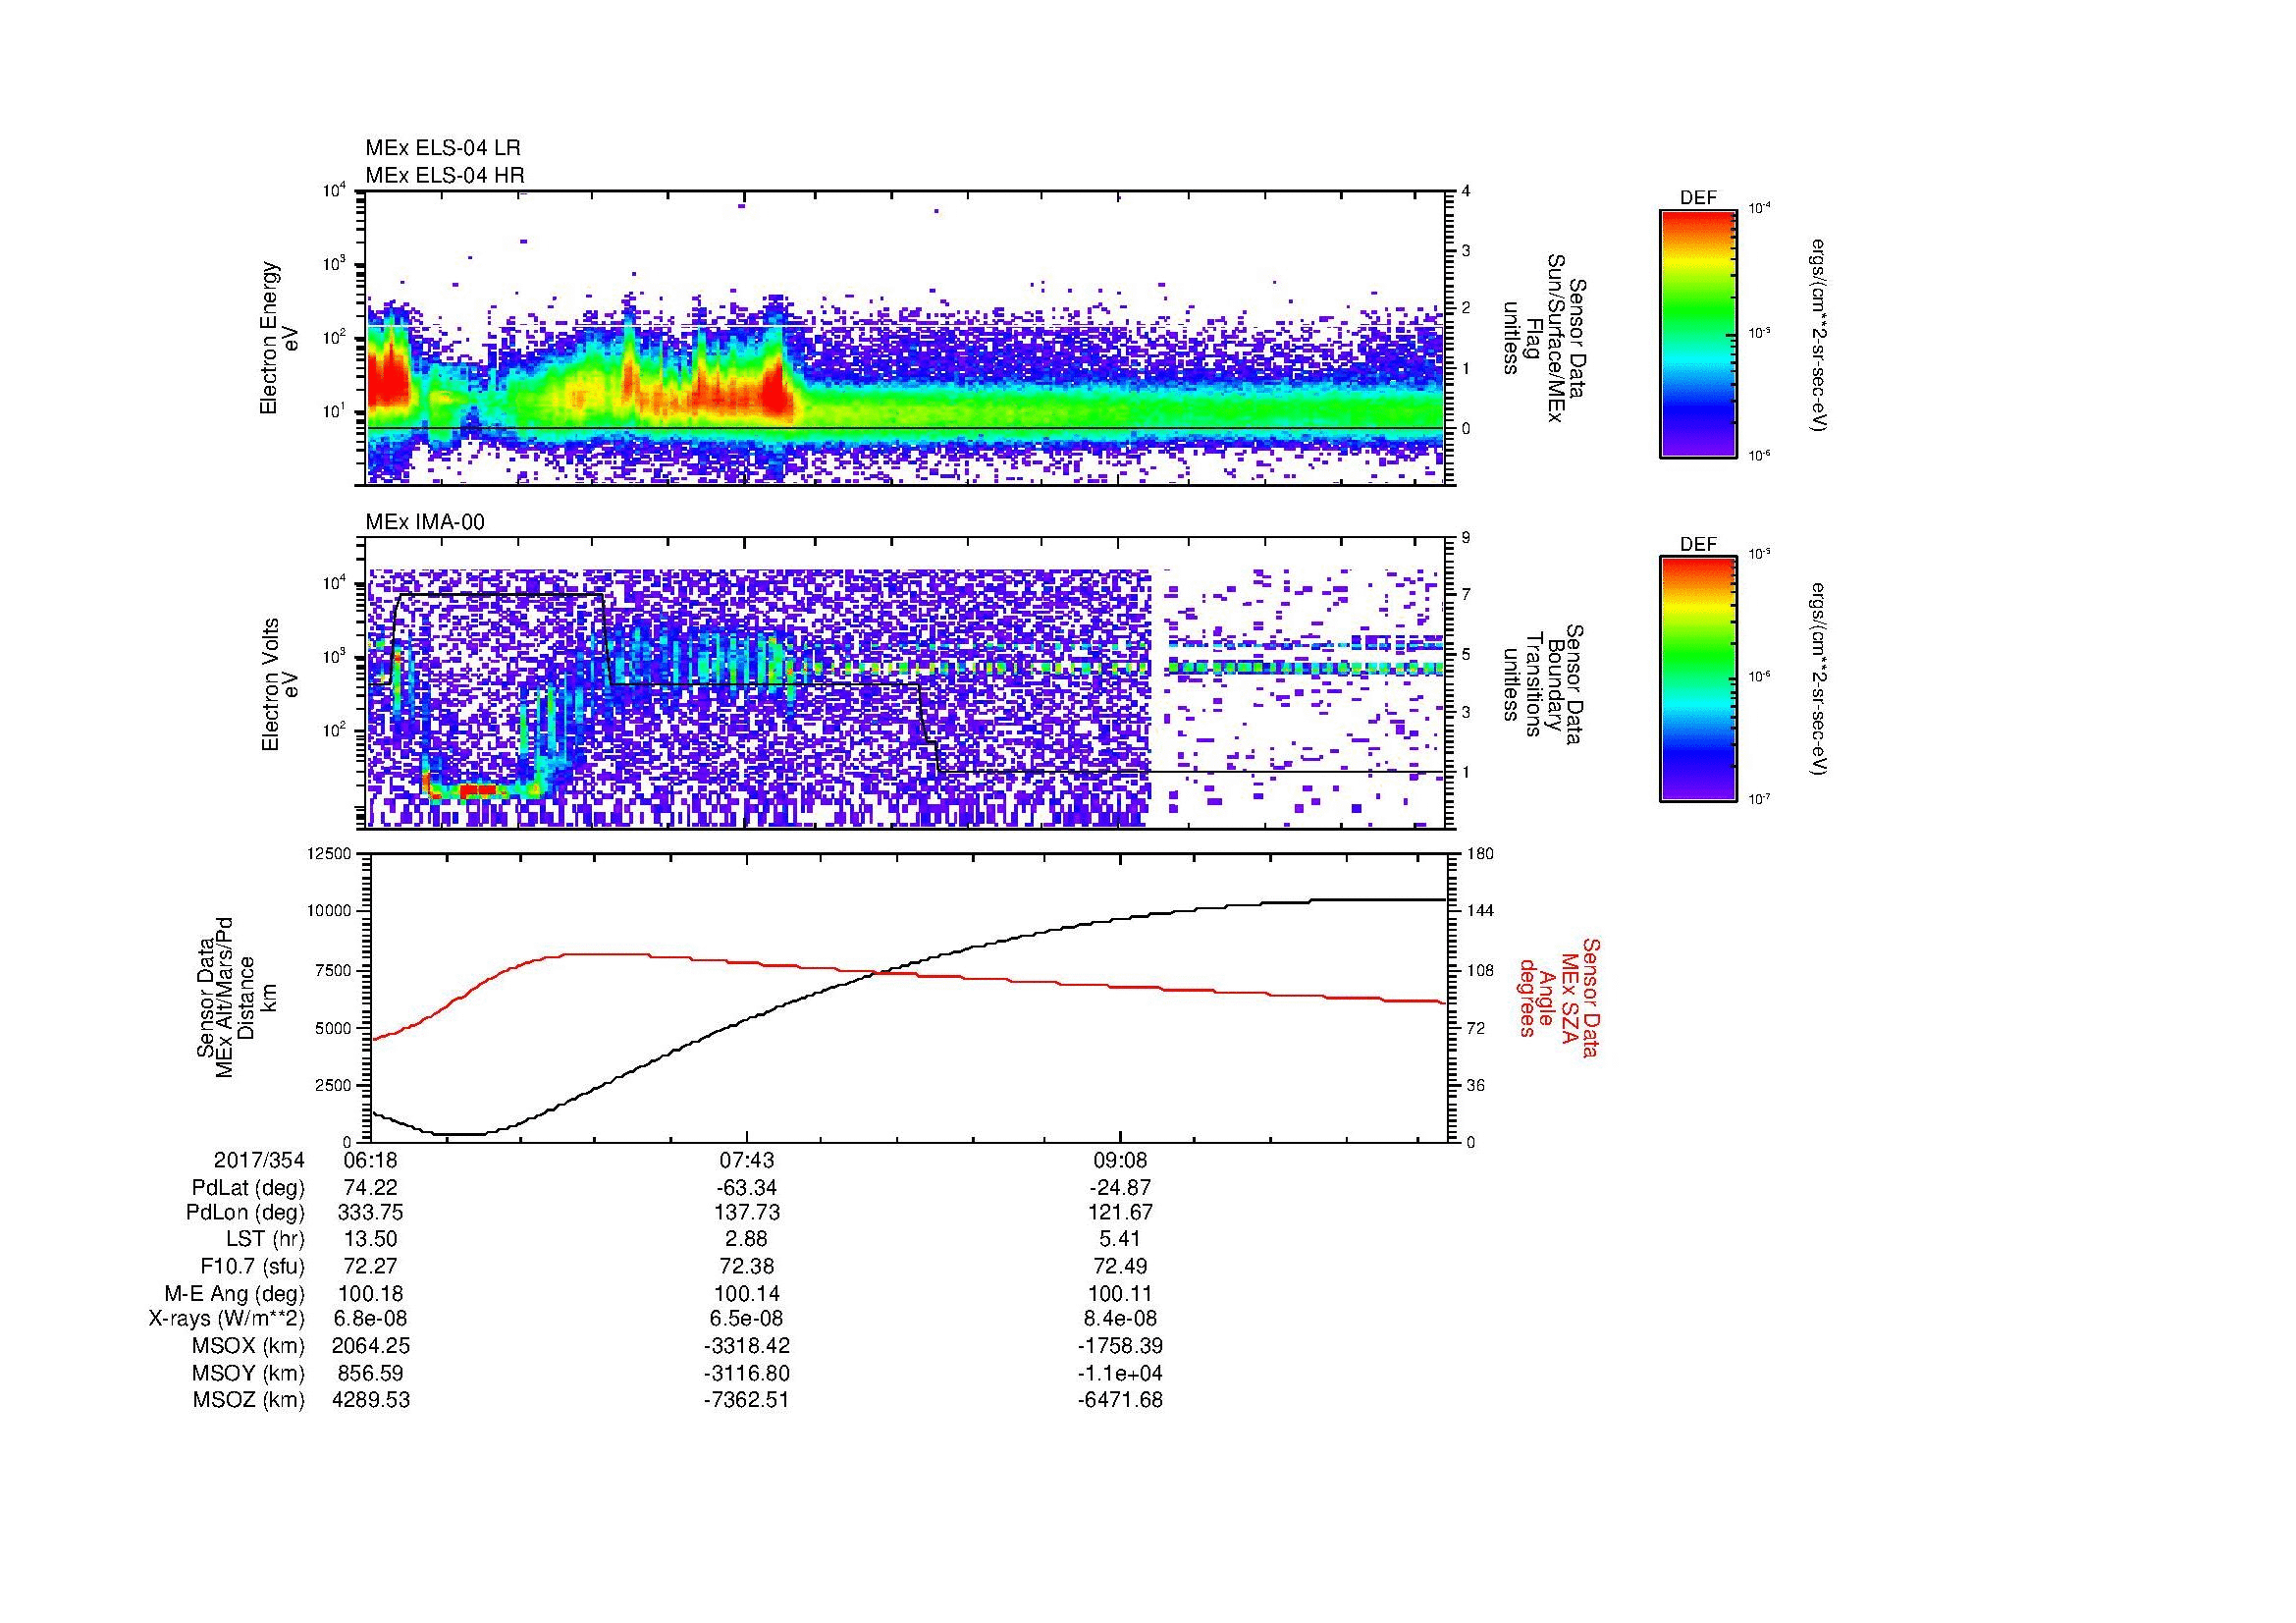Click the X-rays value '6.5e-08'
Viewport: 2296px width, 1623px height.
(x=746, y=1319)
